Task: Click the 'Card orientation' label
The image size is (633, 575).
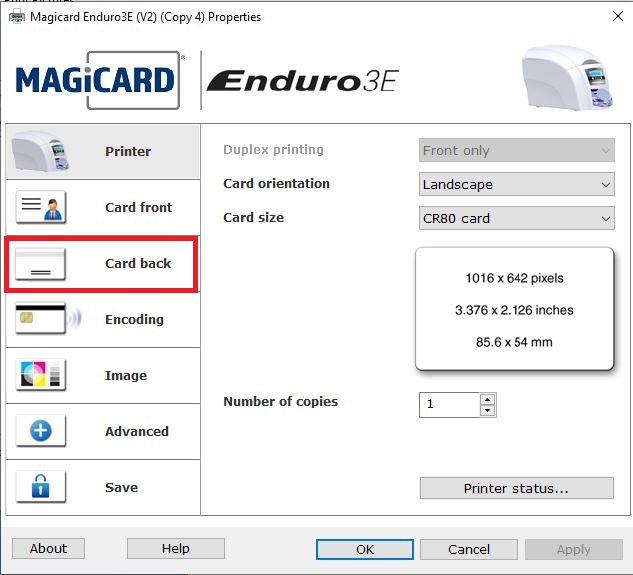Action: [277, 183]
